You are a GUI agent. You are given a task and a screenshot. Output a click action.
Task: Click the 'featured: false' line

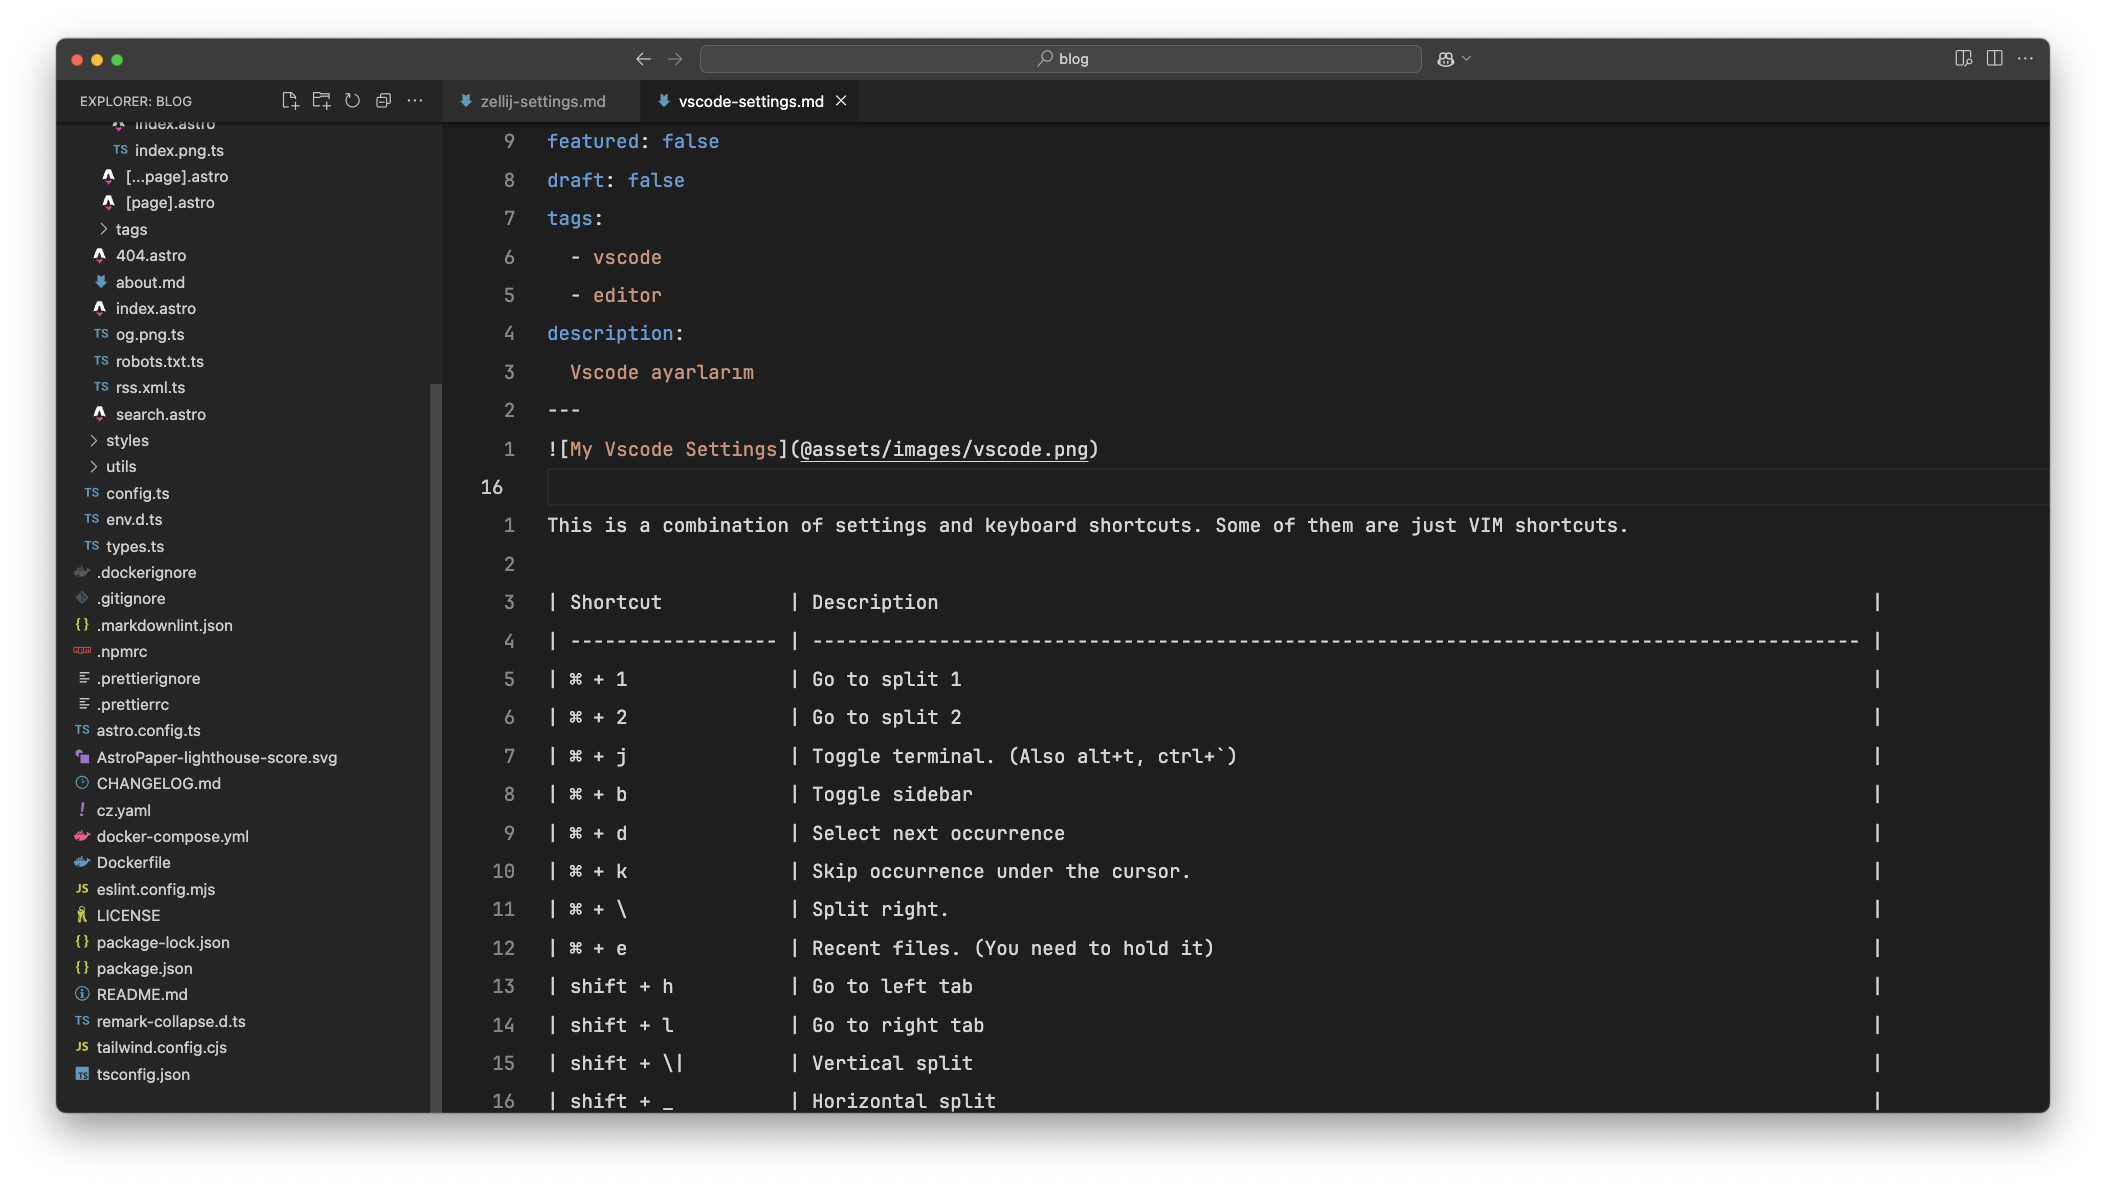(633, 141)
